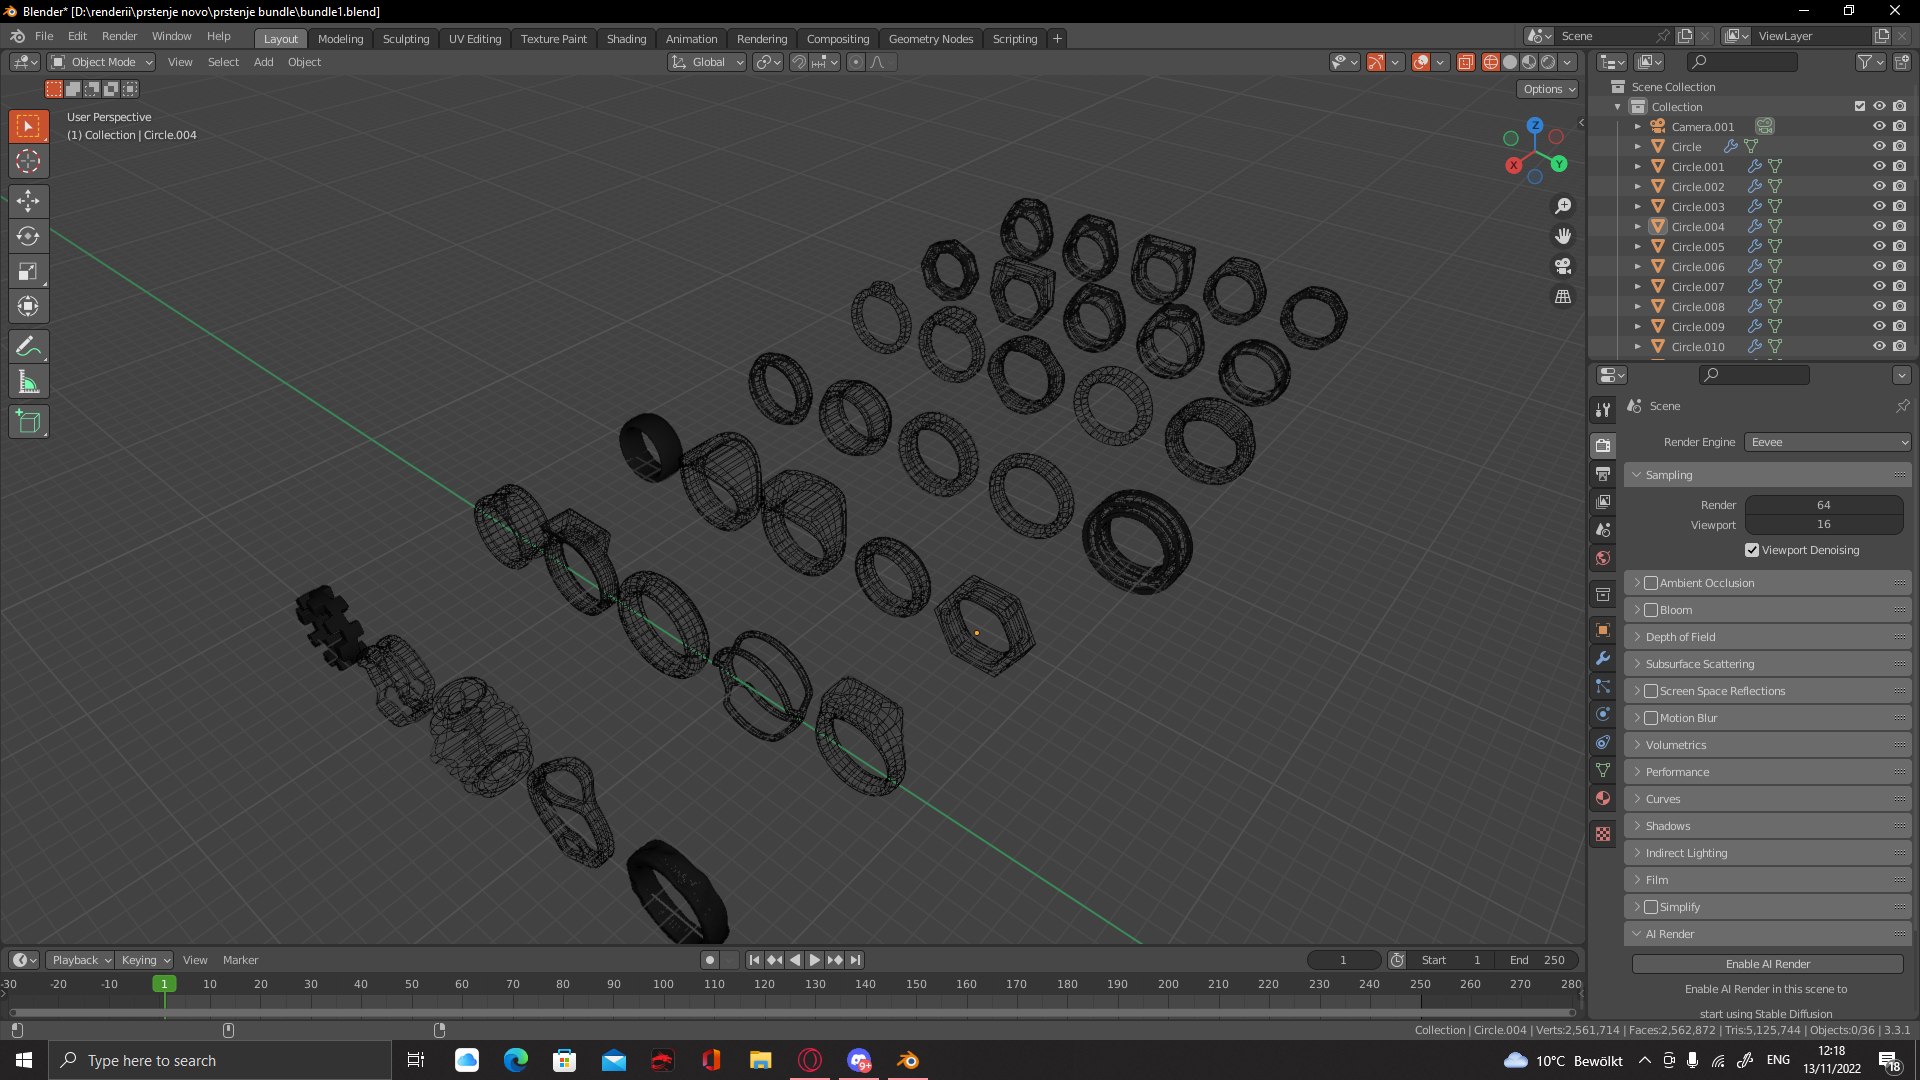Jump to timeline end frame

pyautogui.click(x=855, y=960)
